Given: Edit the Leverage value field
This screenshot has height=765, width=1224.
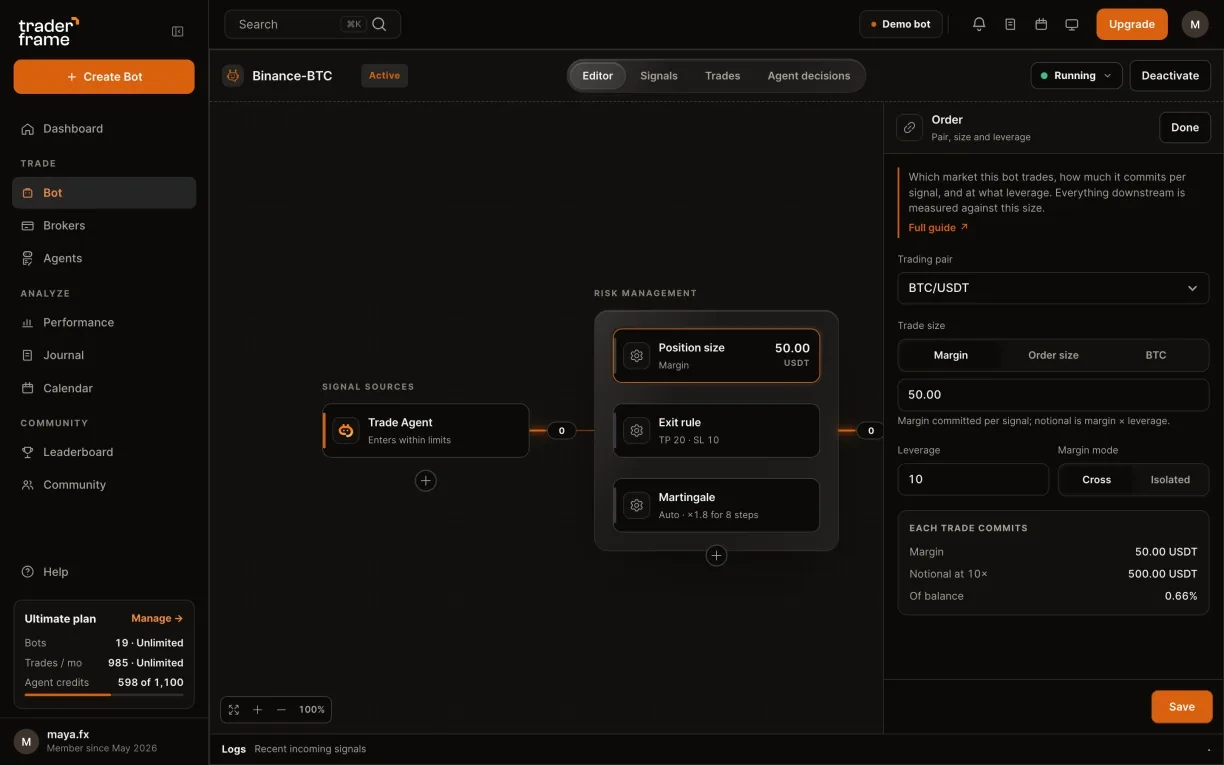Looking at the screenshot, I should (x=973, y=480).
